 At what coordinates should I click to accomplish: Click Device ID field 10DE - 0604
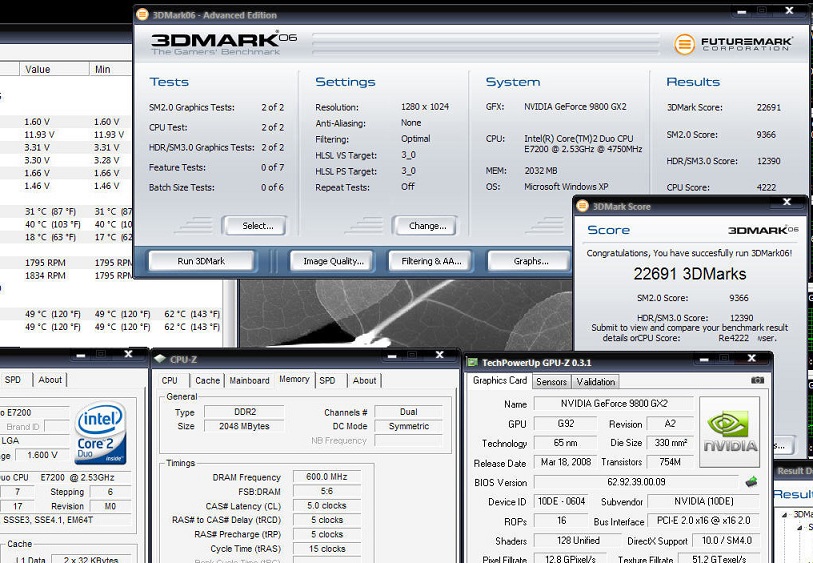(562, 501)
